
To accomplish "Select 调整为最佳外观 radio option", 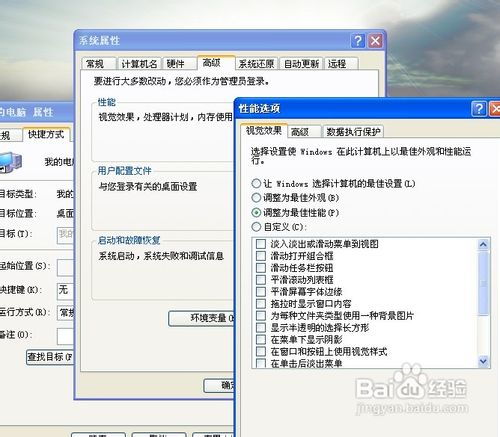I will pyautogui.click(x=256, y=198).
